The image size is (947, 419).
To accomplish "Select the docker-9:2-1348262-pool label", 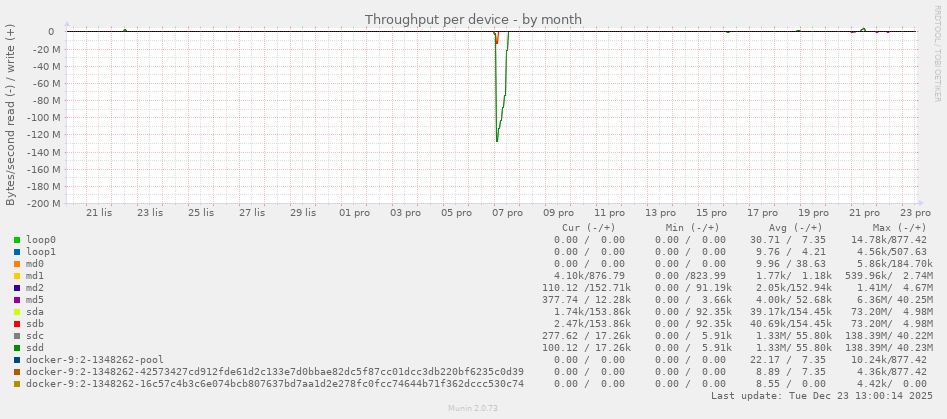I will (95, 360).
